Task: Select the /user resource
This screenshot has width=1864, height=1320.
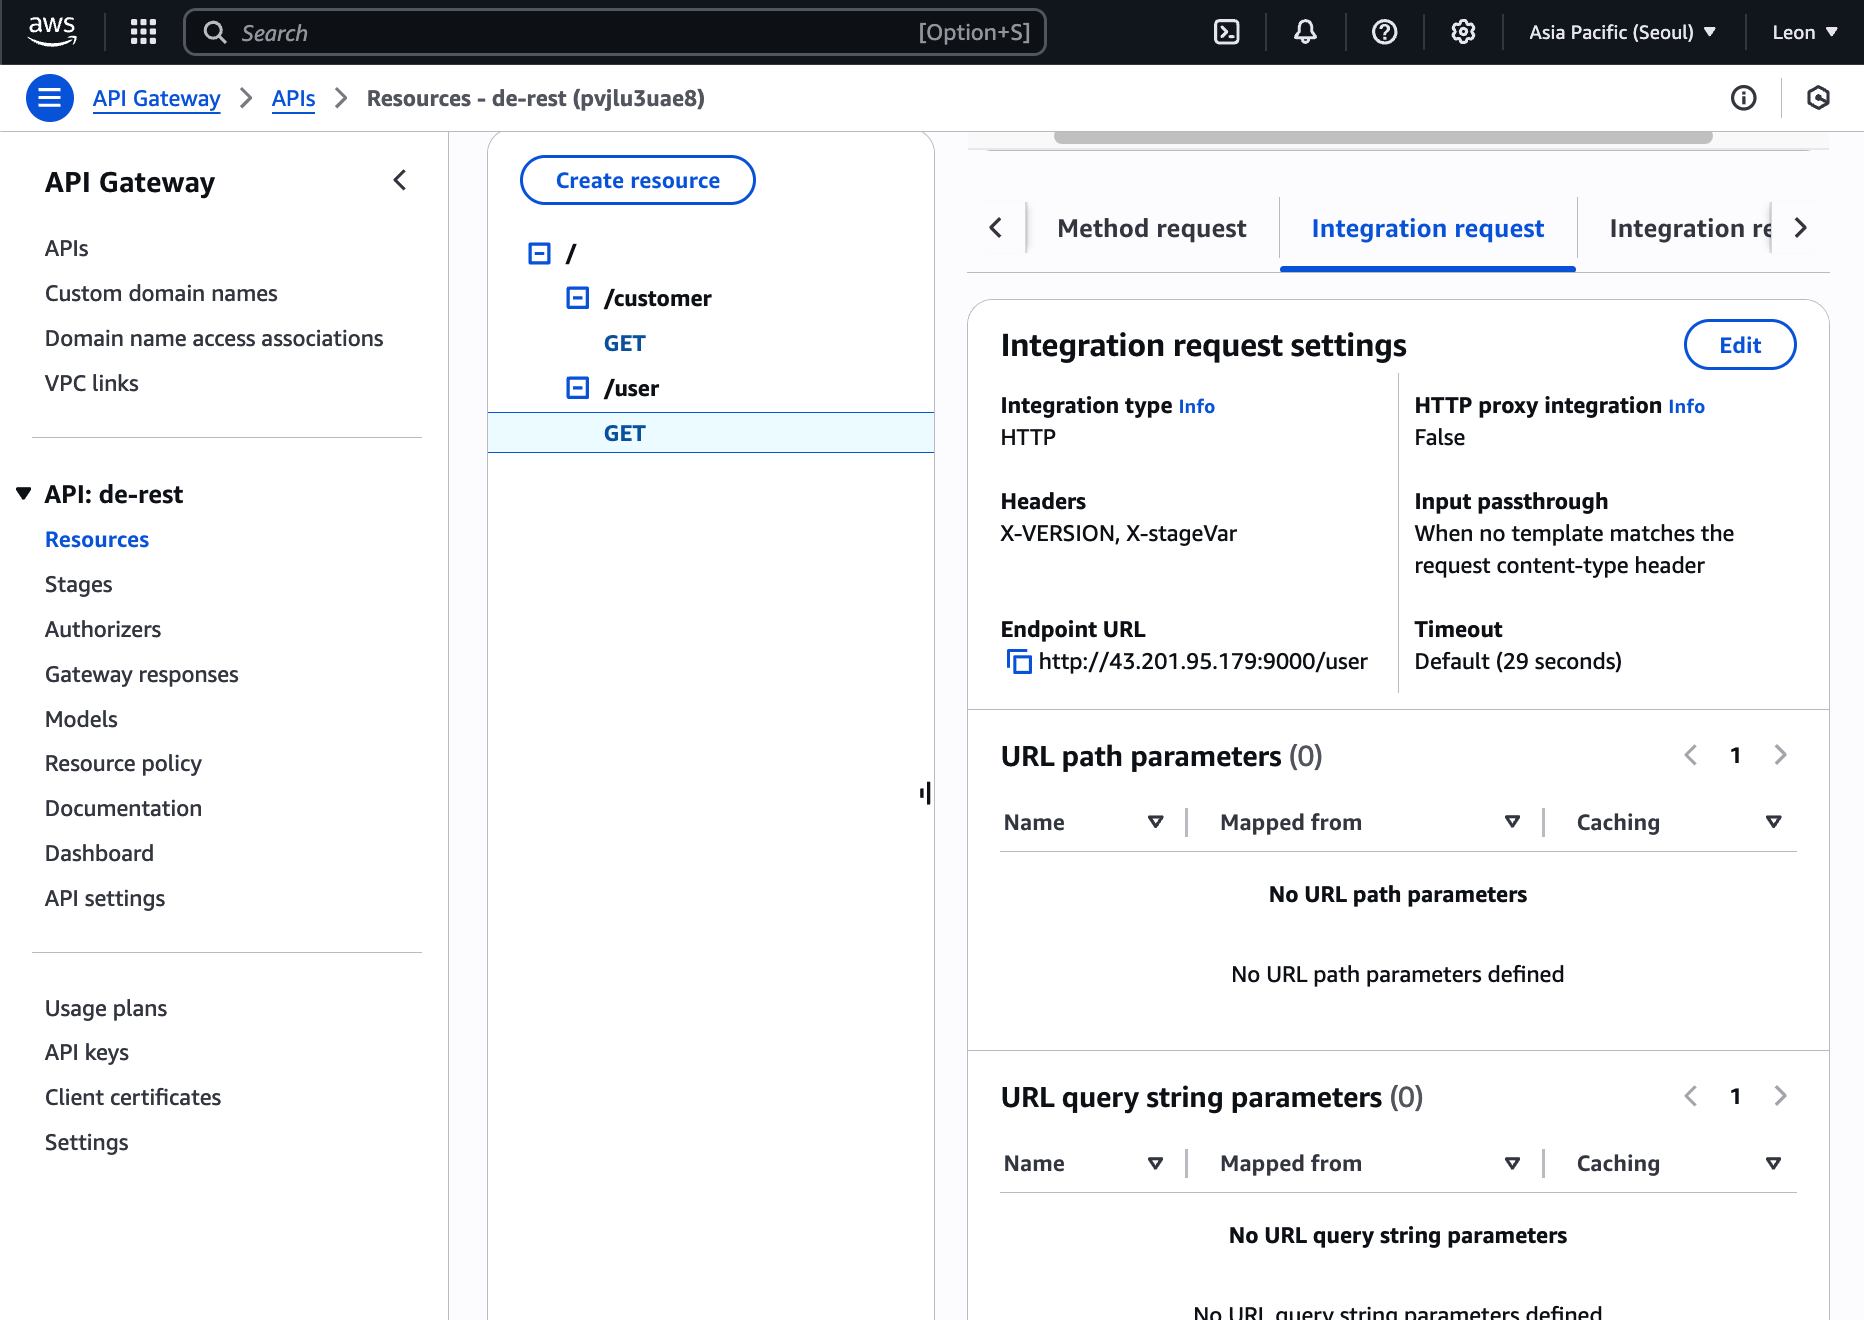Action: 632,388
